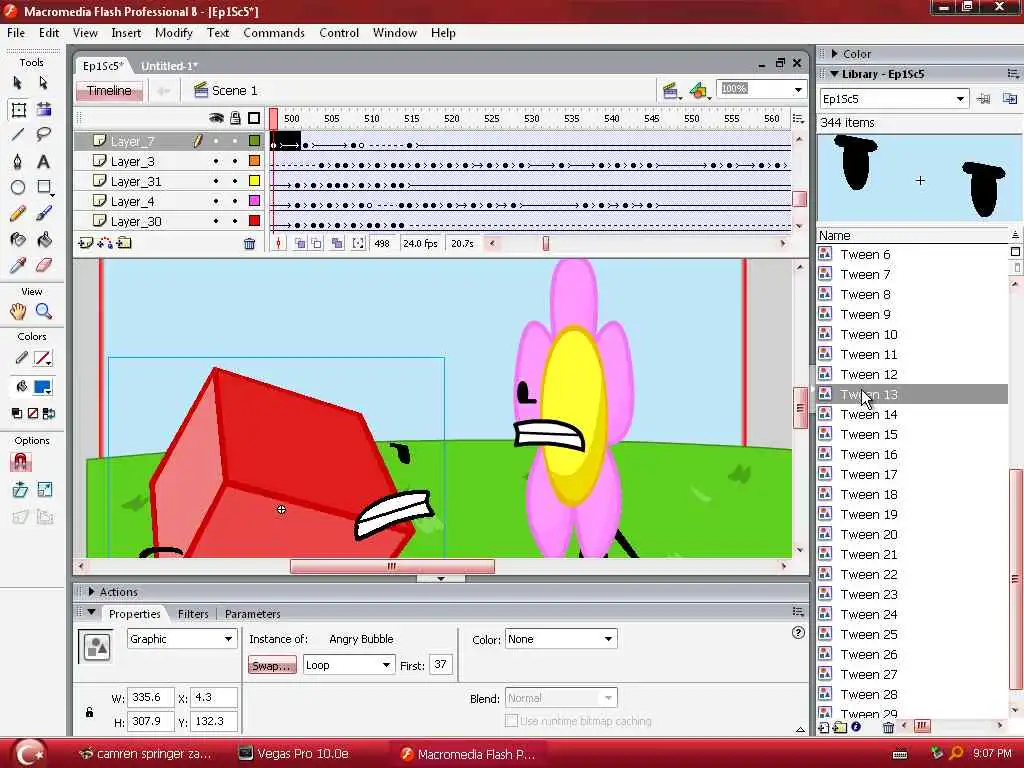Screen dimensions: 1024x768
Task: Open the stroke color swatch
Action: [43, 358]
